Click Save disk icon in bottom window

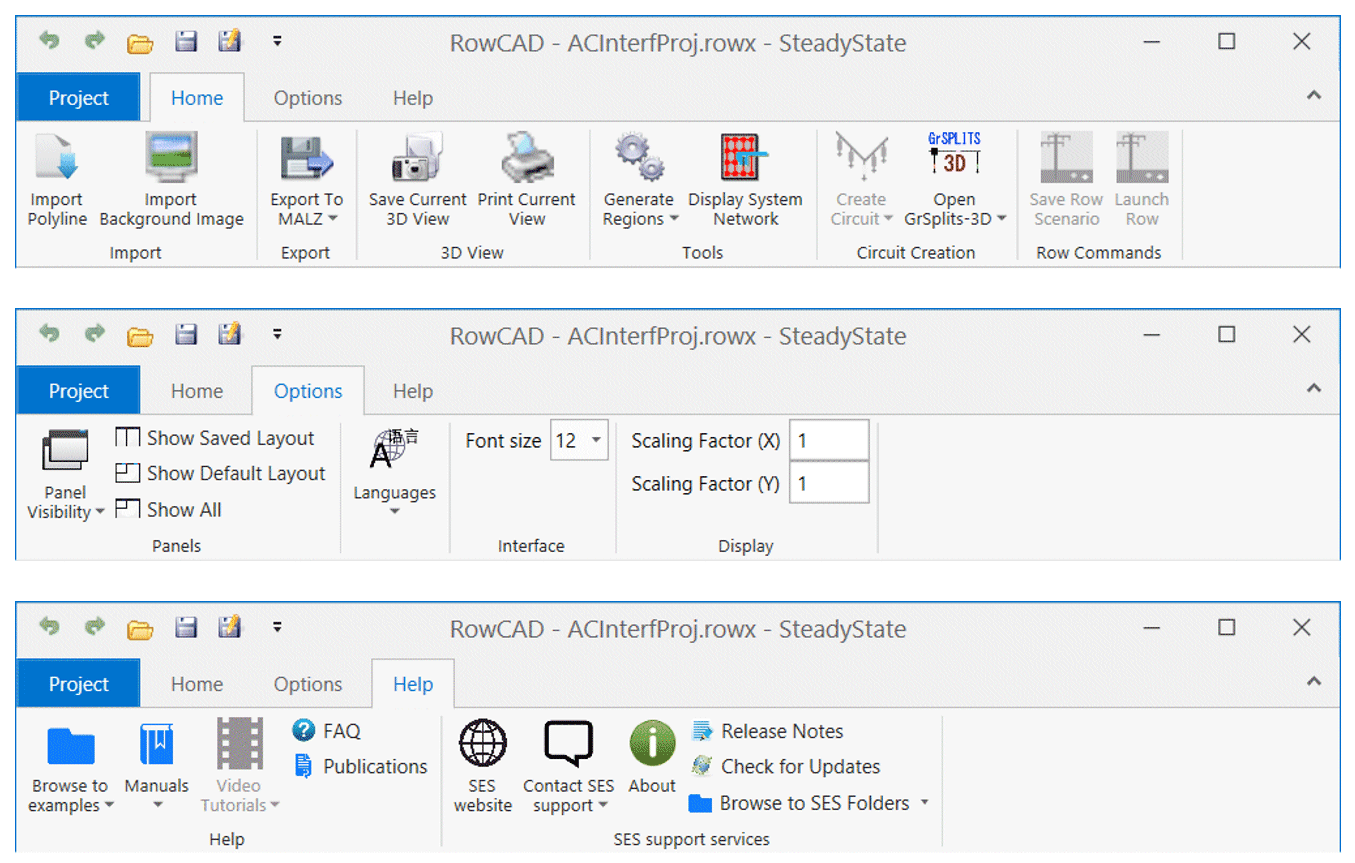[x=186, y=627]
